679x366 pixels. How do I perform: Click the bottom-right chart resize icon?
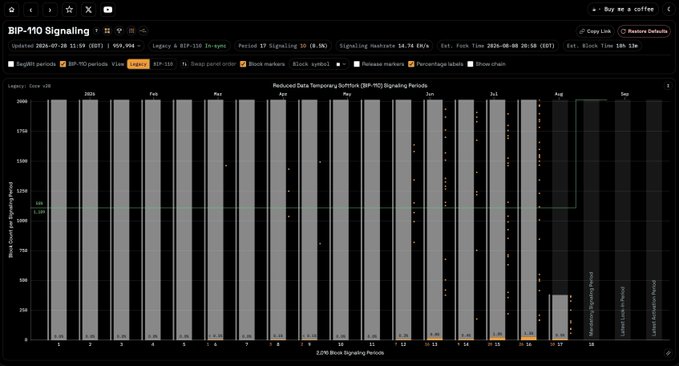pos(668,353)
